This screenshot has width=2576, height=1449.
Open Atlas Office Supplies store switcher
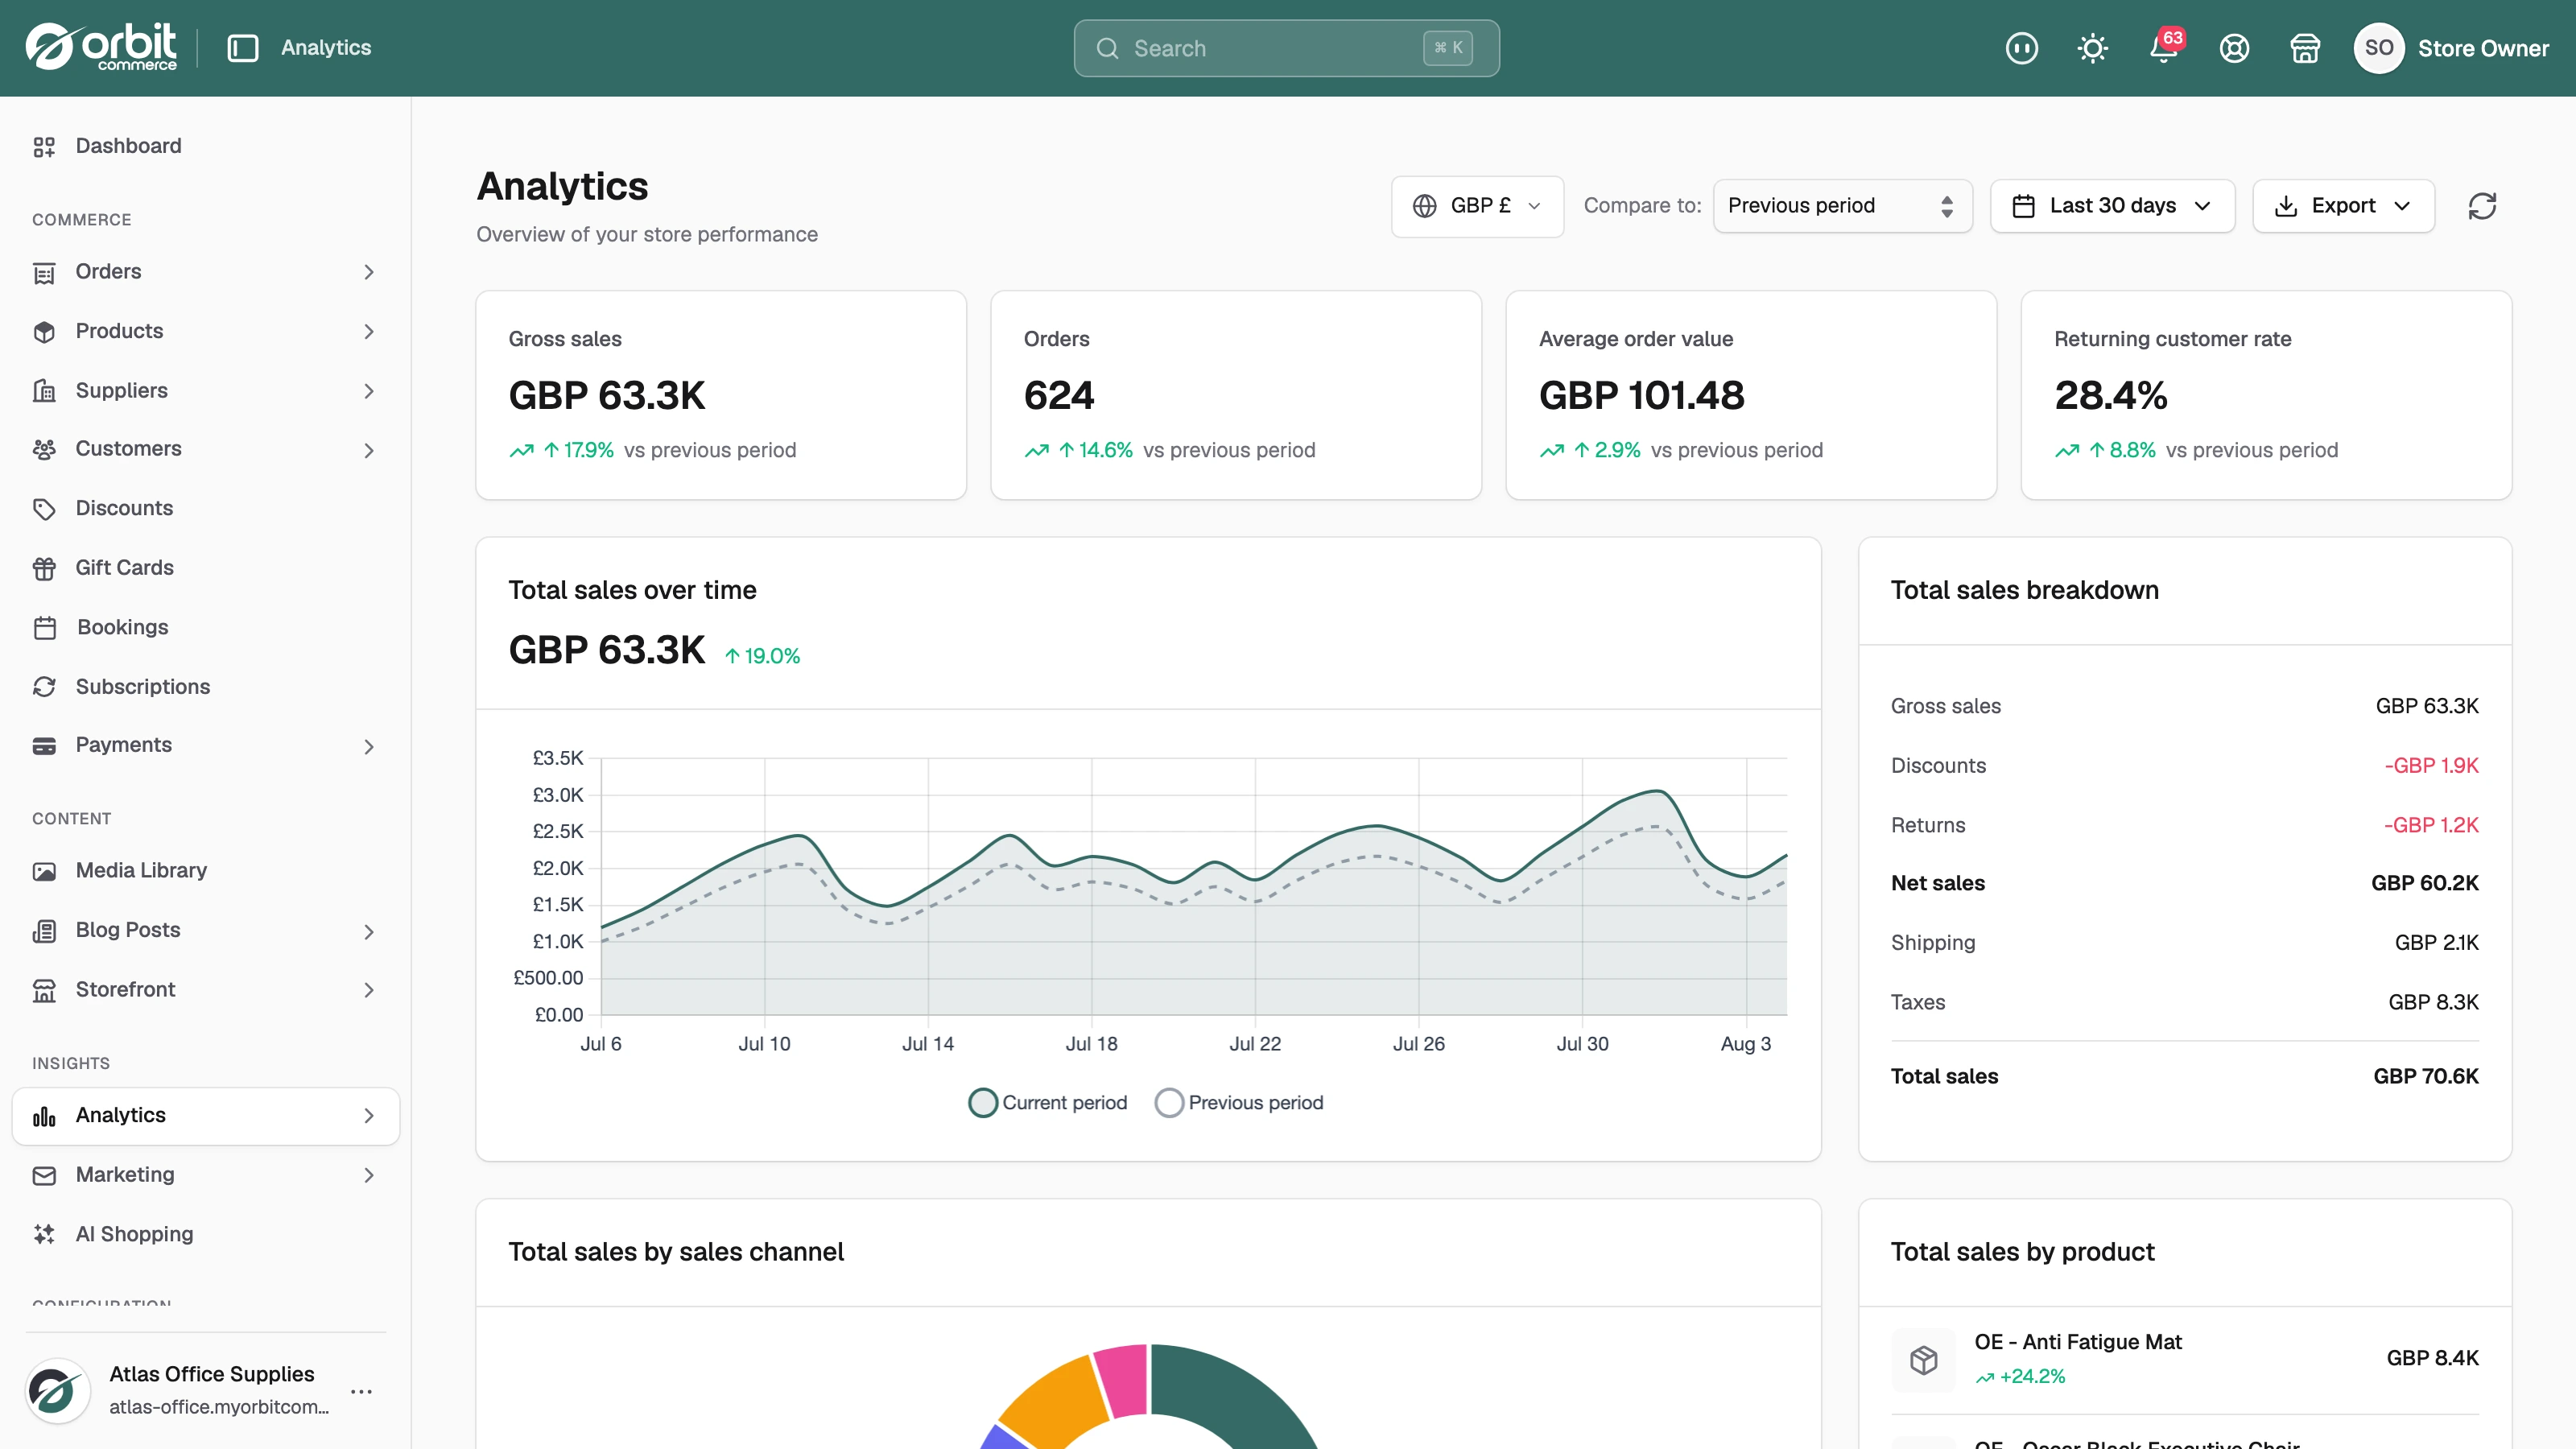[x=206, y=1391]
